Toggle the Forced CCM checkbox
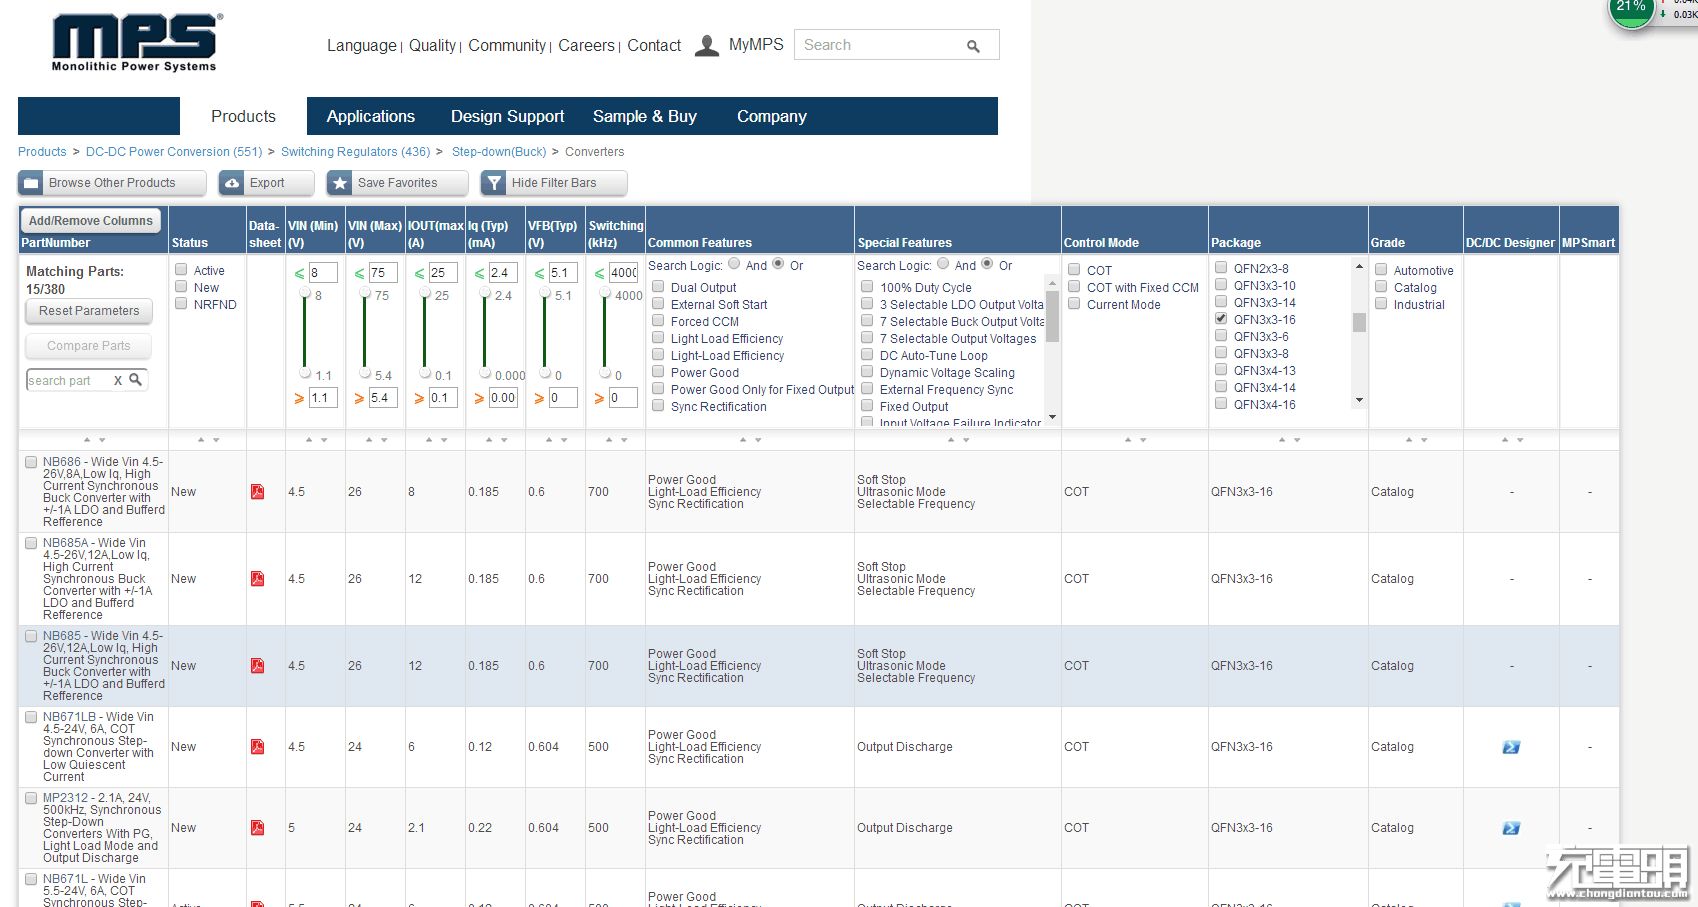Viewport: 1698px width, 907px height. click(x=658, y=321)
